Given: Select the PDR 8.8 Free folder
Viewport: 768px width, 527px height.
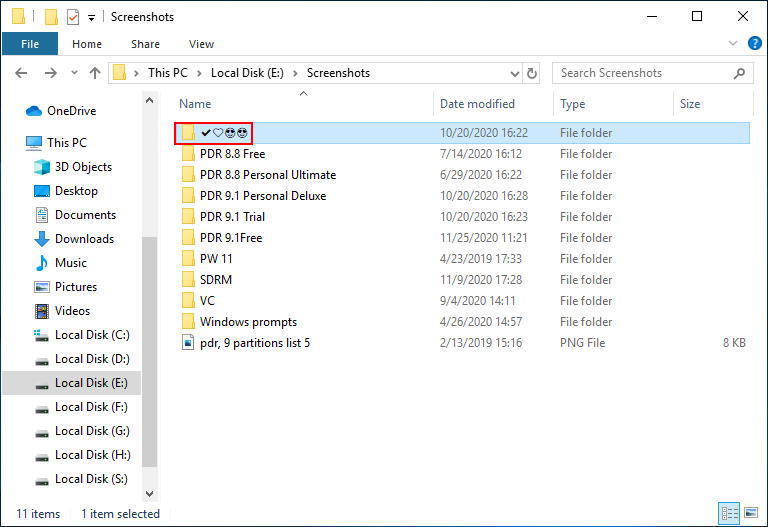Looking at the screenshot, I should click(232, 154).
